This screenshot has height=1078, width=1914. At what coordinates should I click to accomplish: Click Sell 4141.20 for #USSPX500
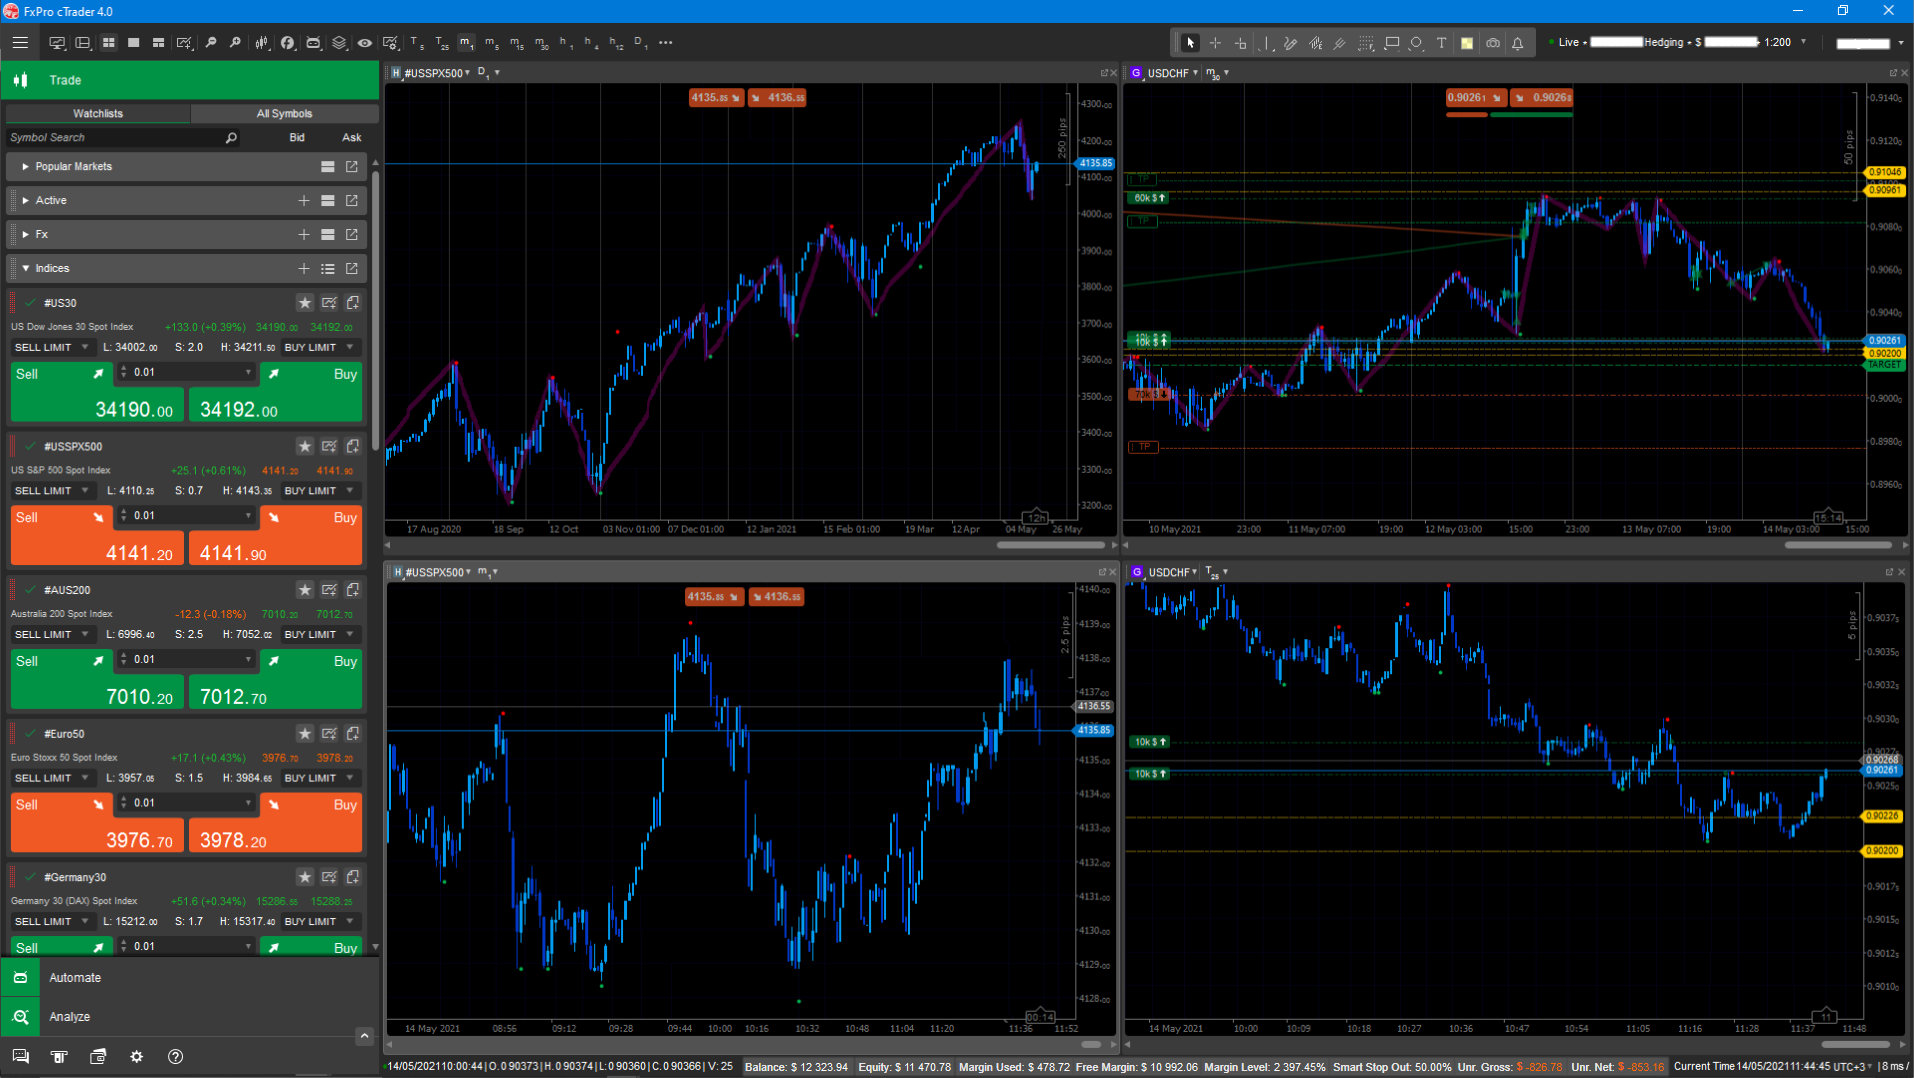97,535
